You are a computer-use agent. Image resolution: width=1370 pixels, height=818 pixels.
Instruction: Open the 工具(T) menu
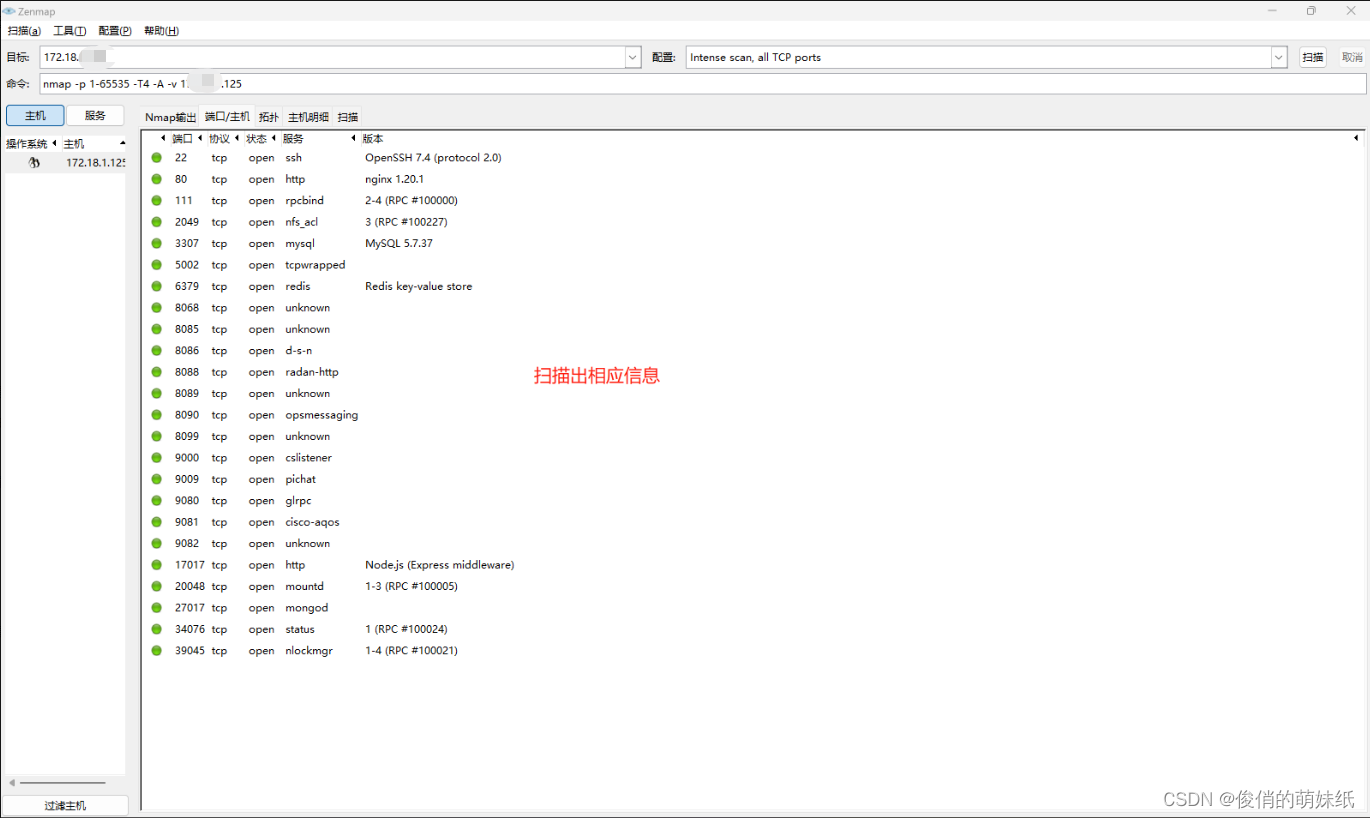(x=70, y=31)
